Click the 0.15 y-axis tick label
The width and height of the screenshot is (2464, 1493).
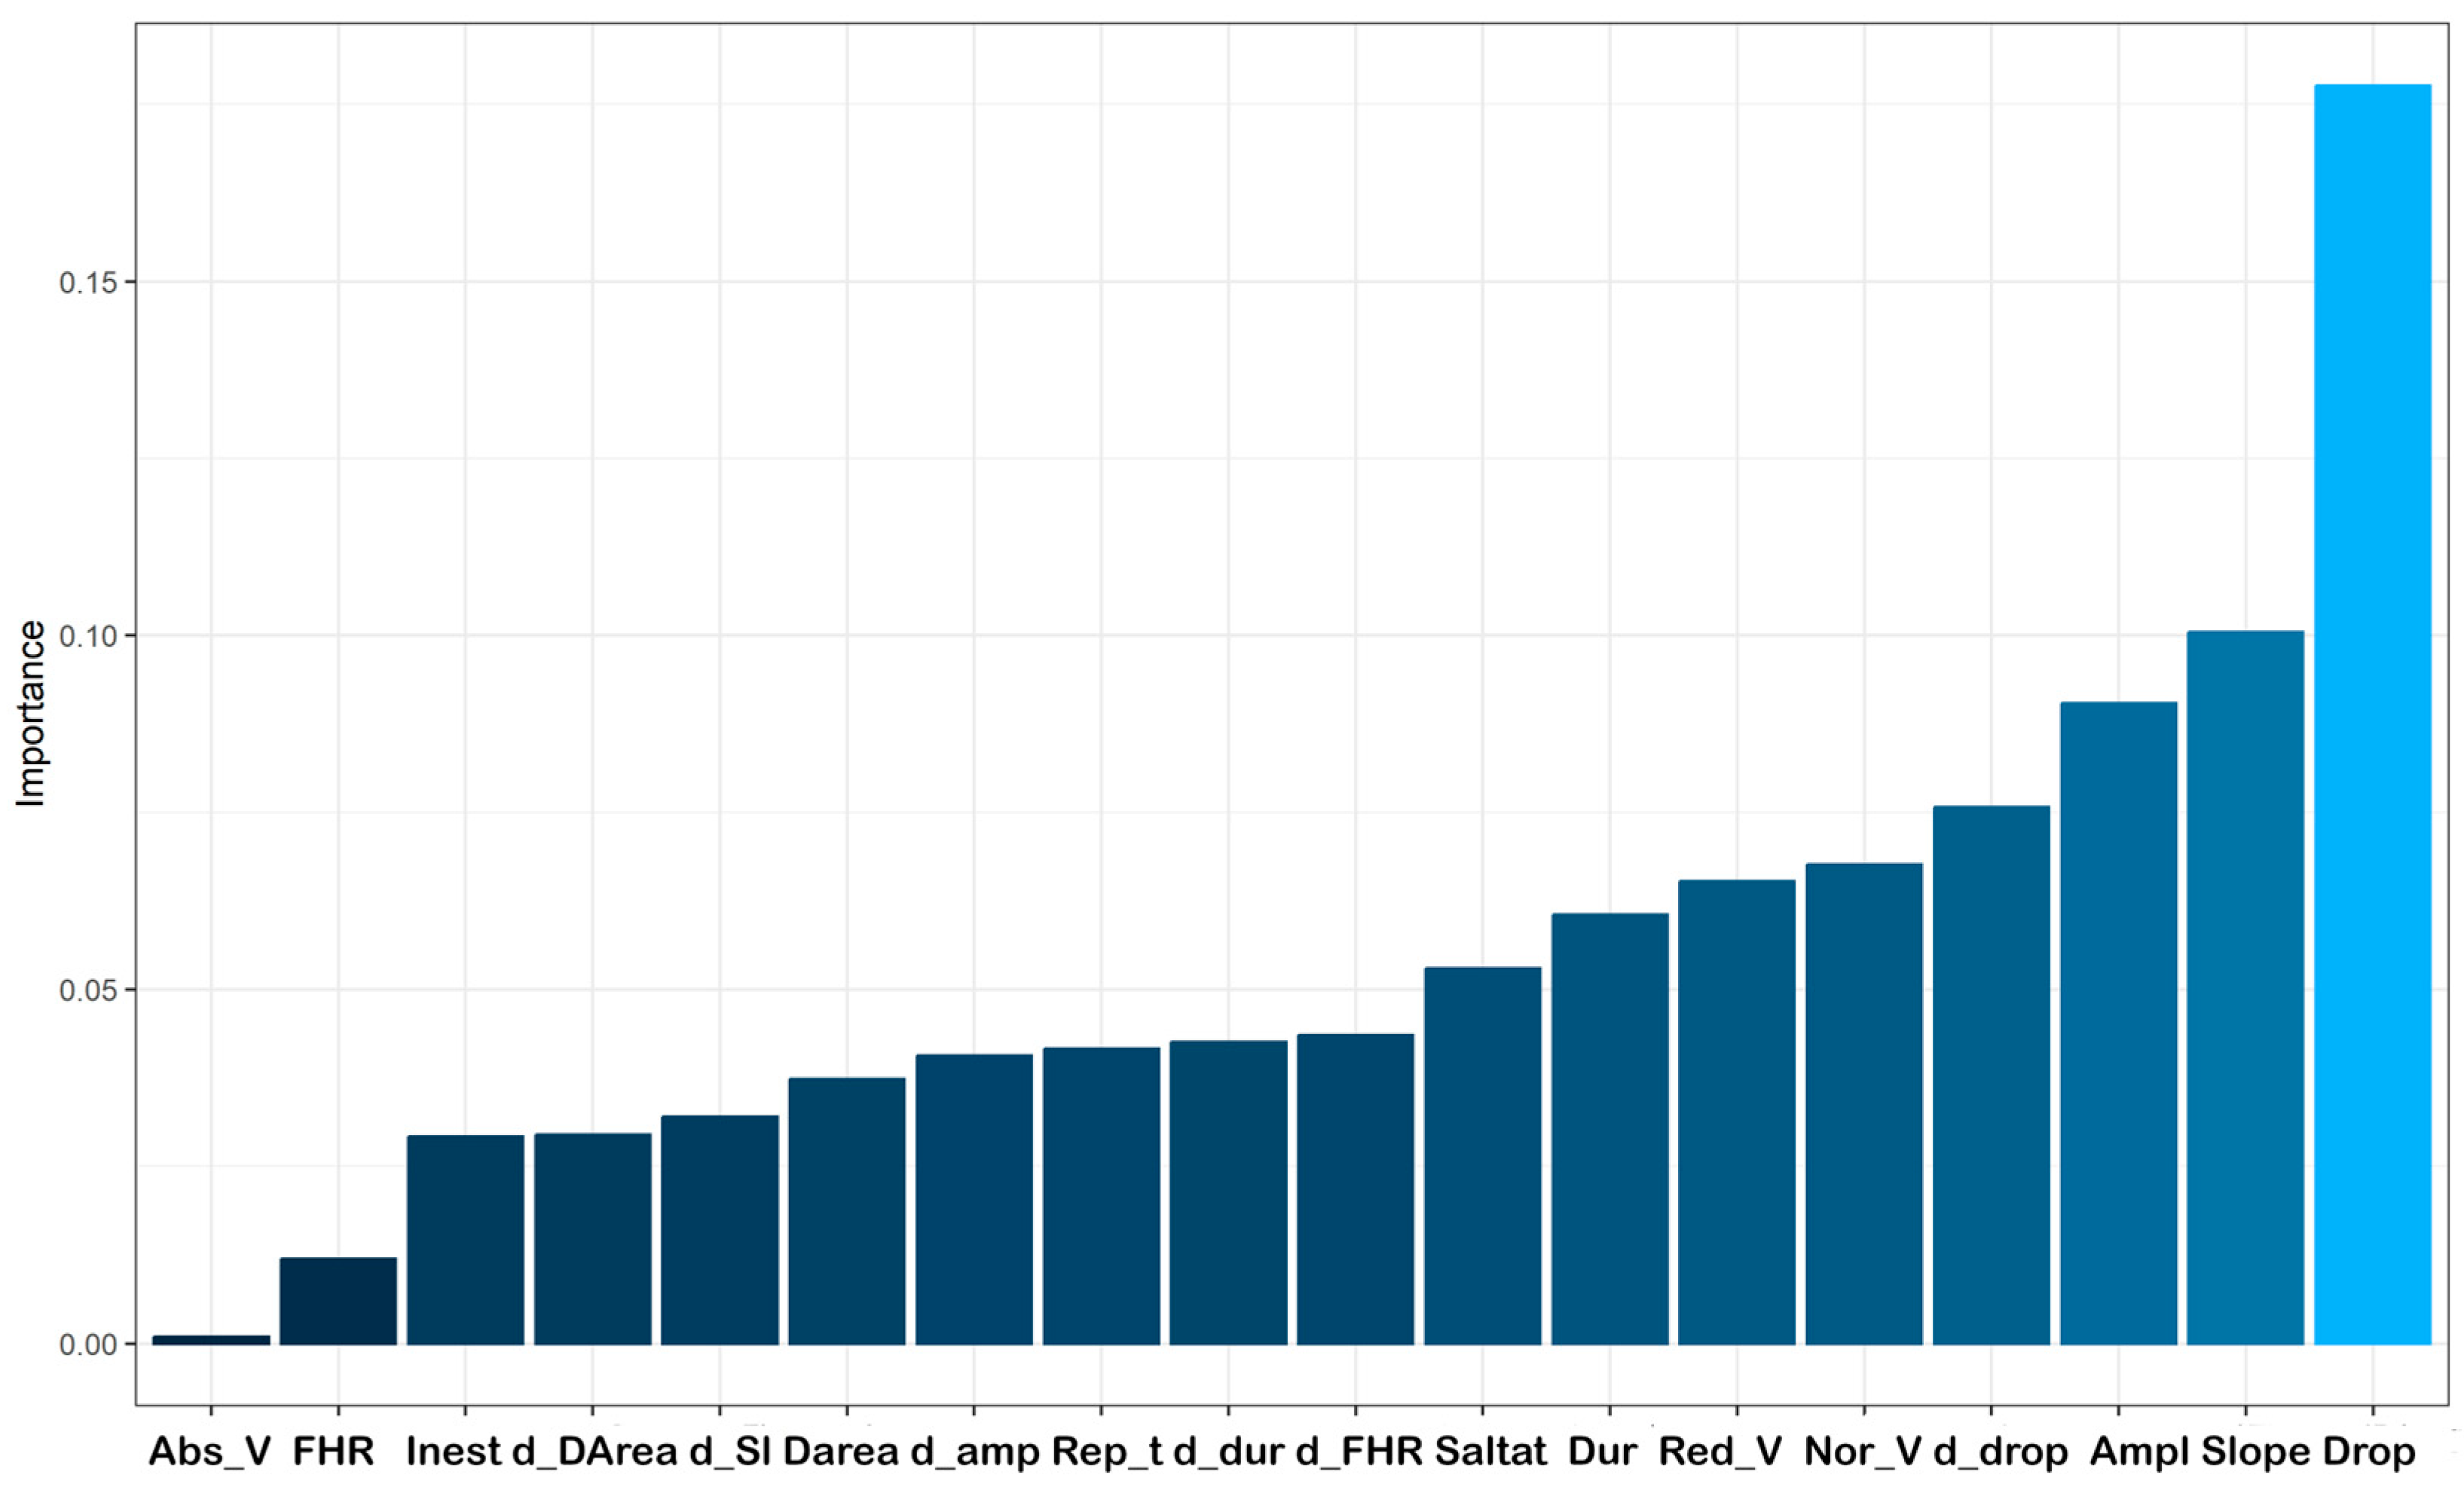click(87, 283)
